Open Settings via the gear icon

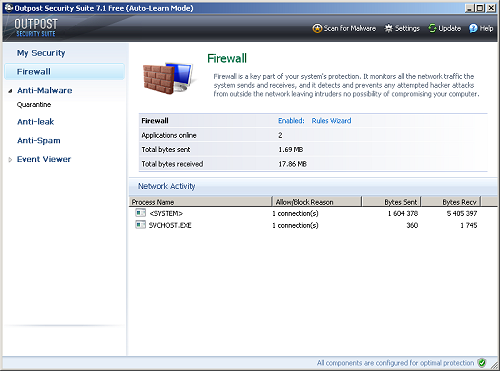tap(388, 28)
